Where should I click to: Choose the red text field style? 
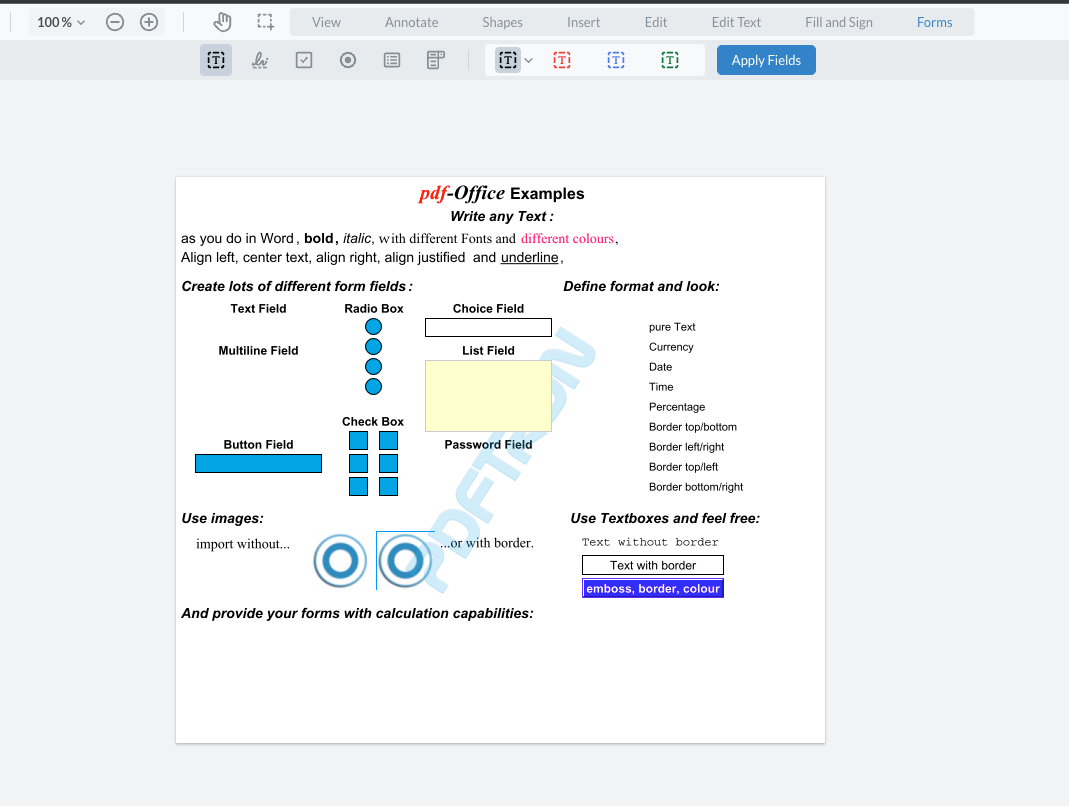click(x=561, y=60)
